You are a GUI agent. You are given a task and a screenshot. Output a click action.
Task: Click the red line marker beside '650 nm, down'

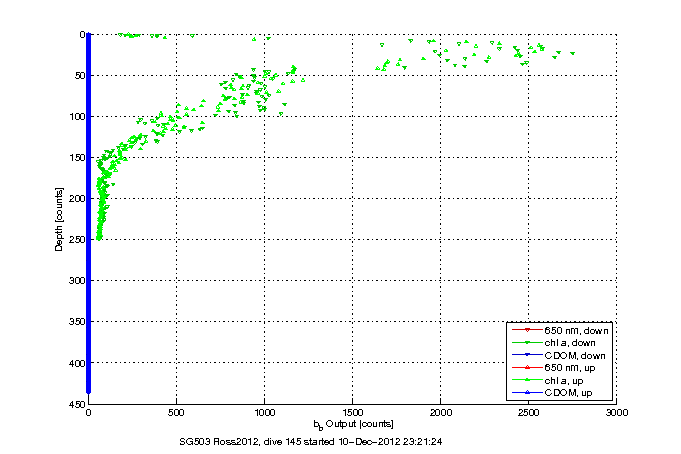pos(527,330)
